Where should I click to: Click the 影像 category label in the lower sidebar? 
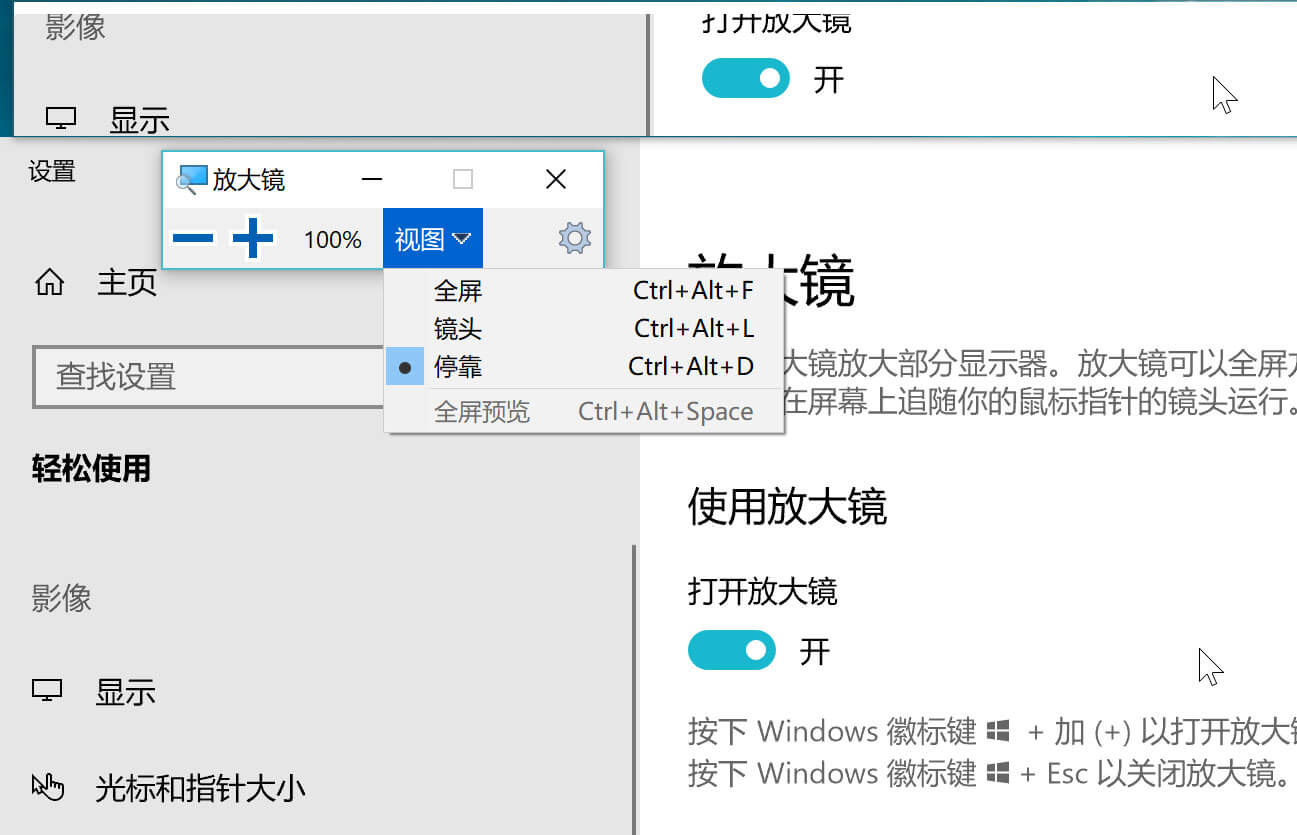coord(61,598)
